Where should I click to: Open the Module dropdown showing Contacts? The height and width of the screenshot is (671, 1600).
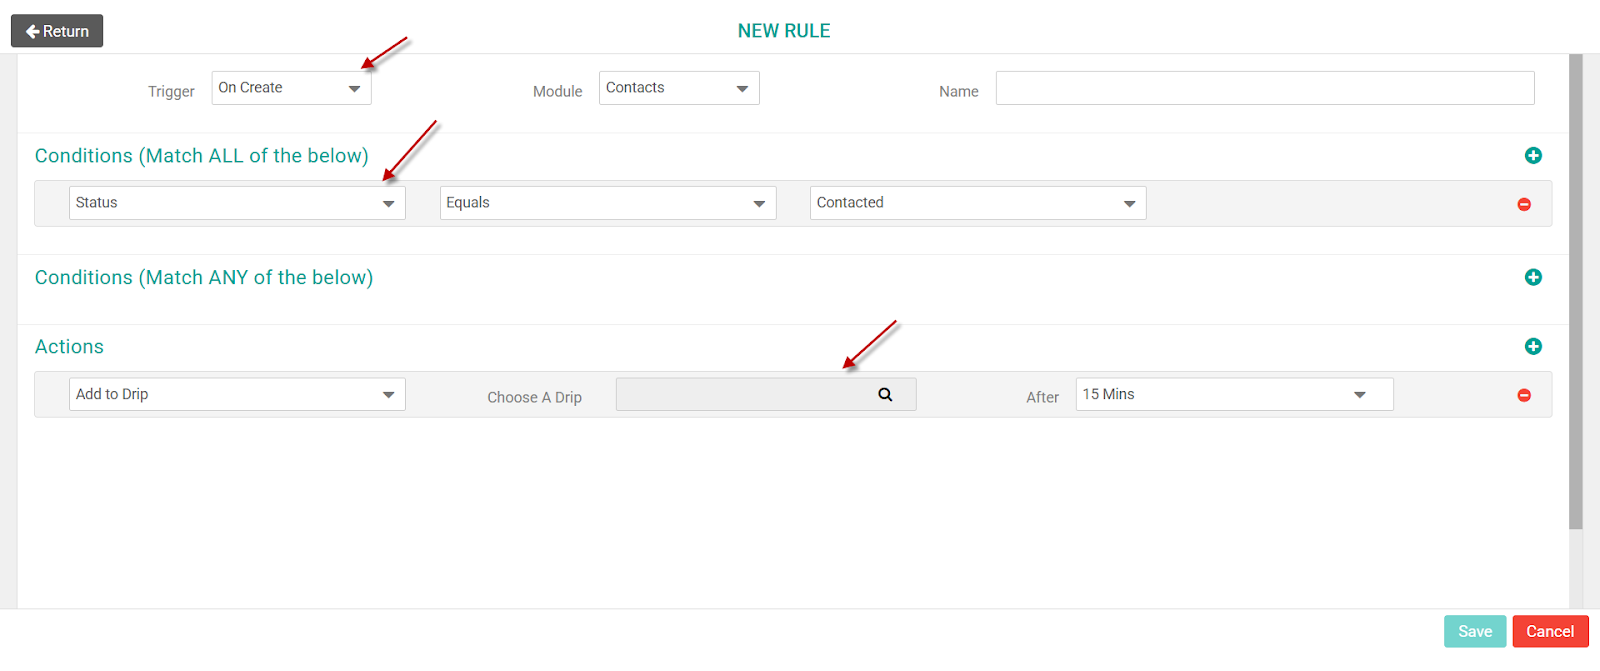679,88
